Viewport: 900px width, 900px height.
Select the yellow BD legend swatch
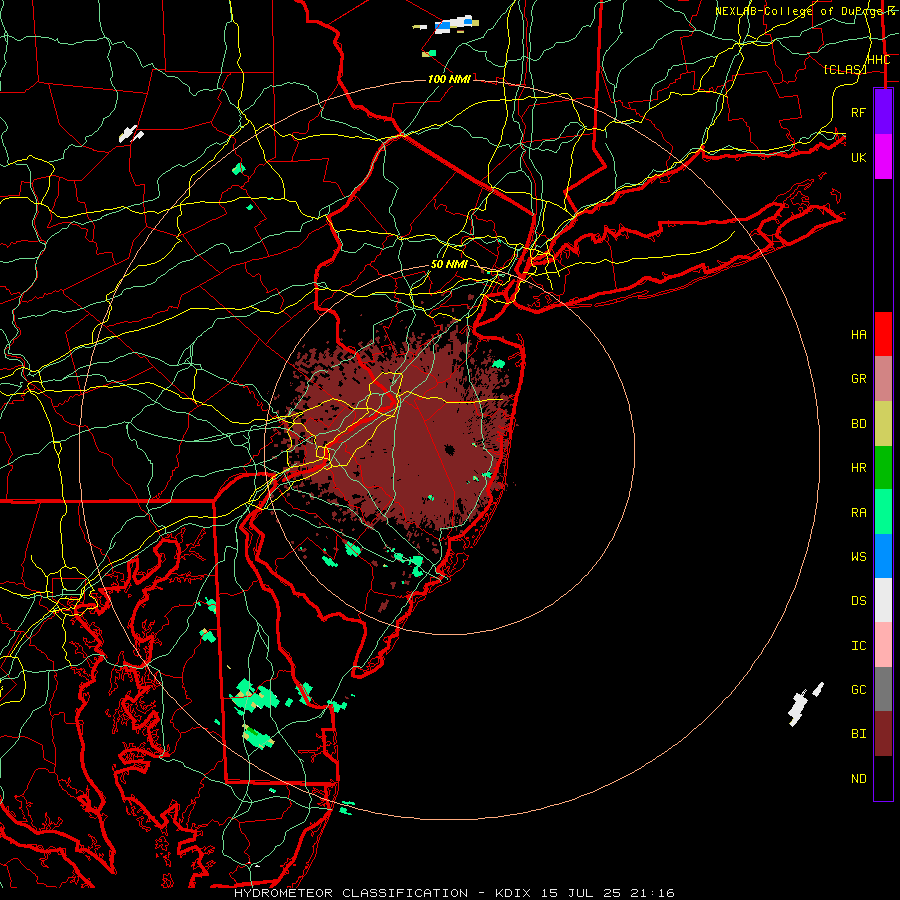[883, 424]
